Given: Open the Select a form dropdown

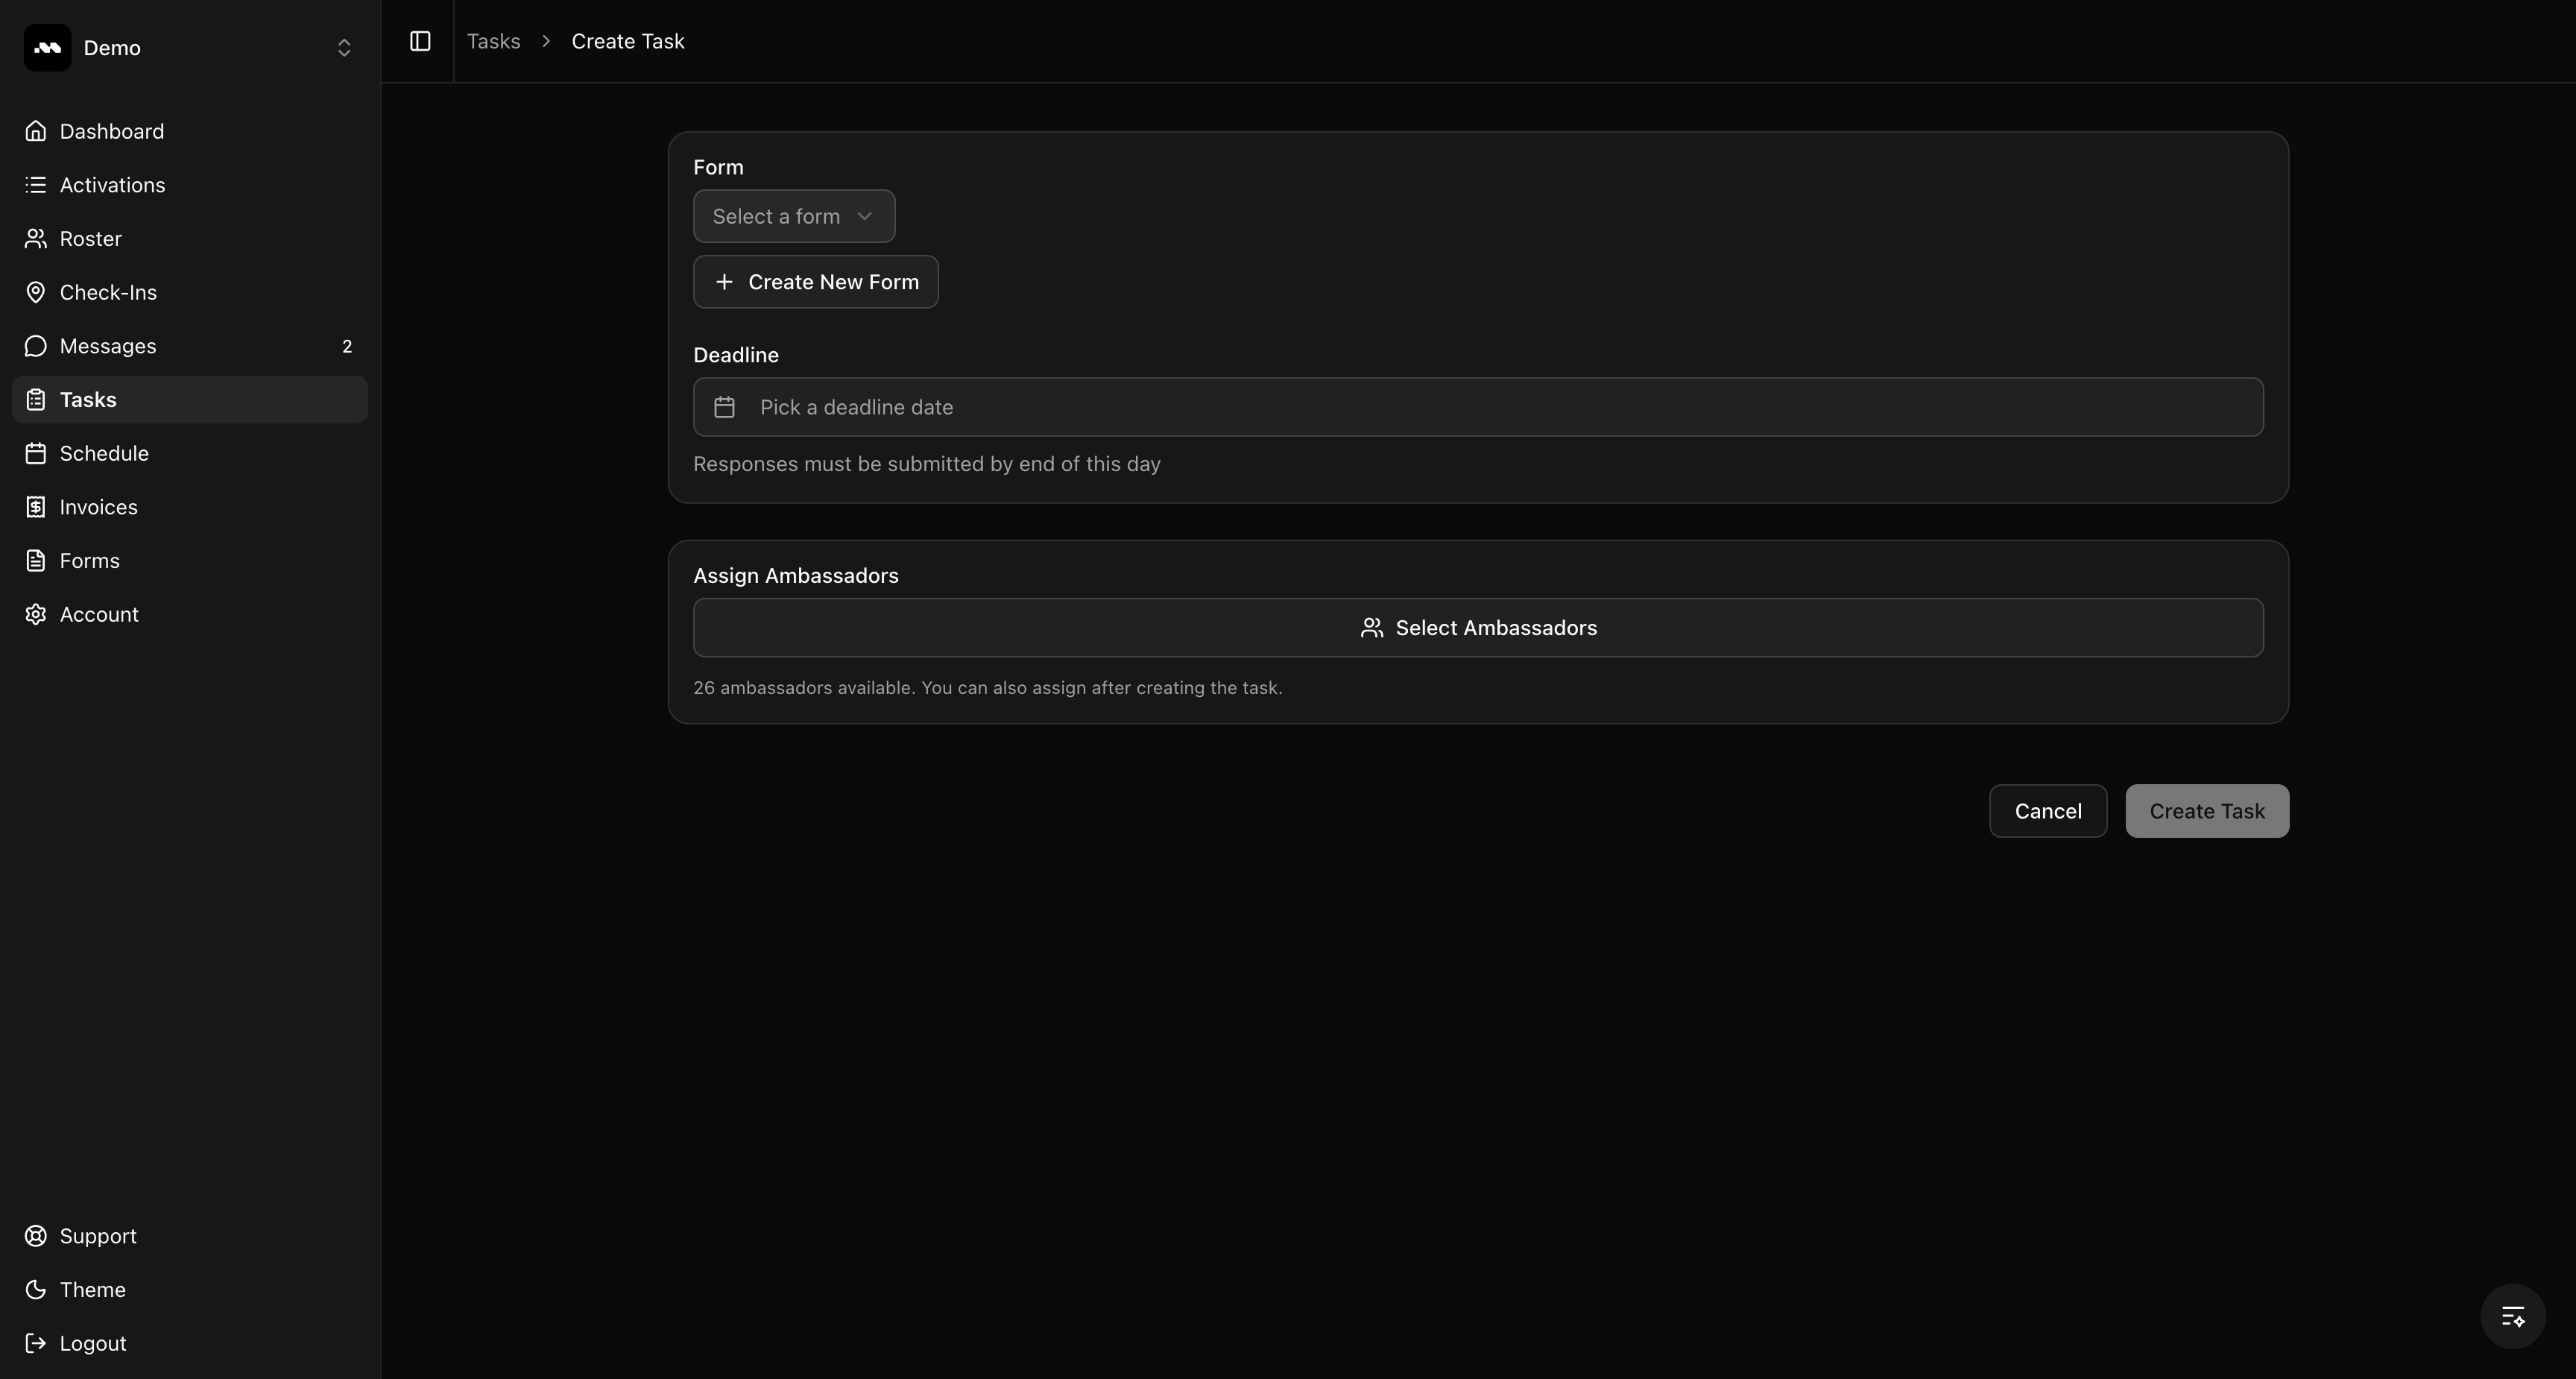Looking at the screenshot, I should pos(793,216).
